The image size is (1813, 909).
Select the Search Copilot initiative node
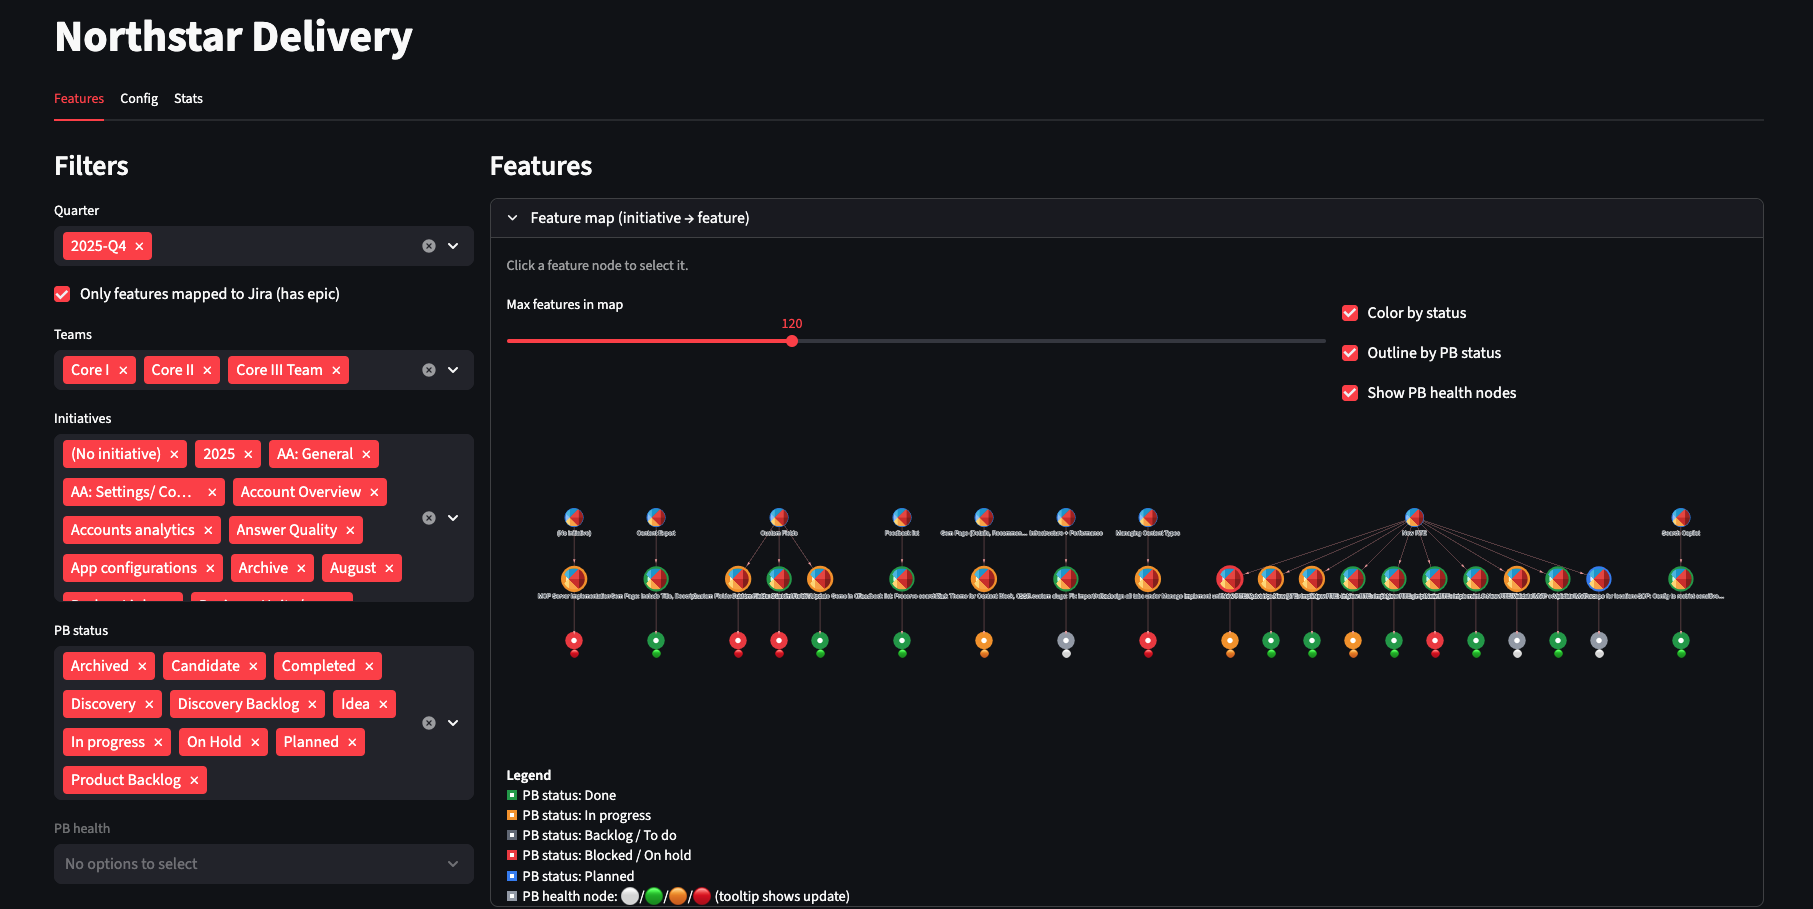click(x=1681, y=515)
